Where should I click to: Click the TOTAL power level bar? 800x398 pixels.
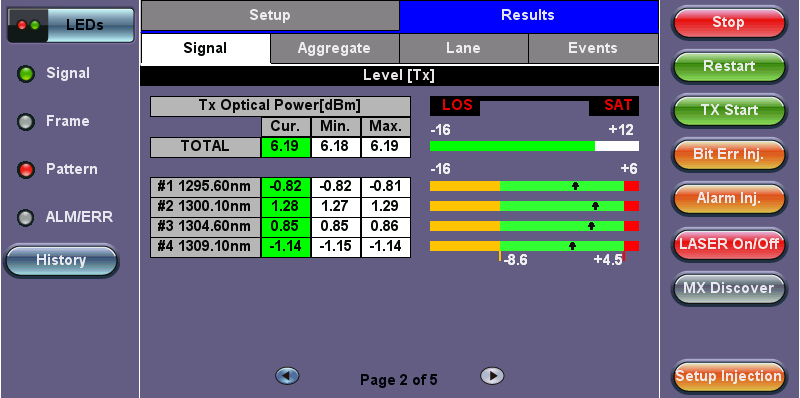point(534,146)
